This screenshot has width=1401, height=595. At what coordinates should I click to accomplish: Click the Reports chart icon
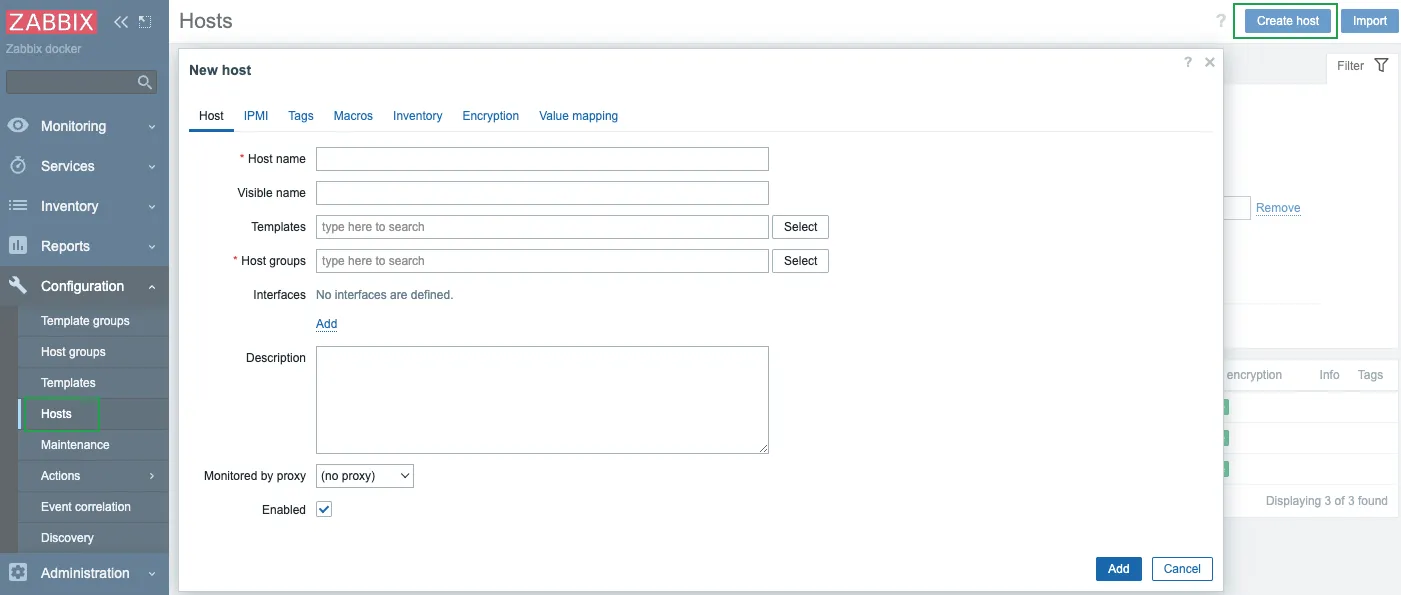click(18, 246)
